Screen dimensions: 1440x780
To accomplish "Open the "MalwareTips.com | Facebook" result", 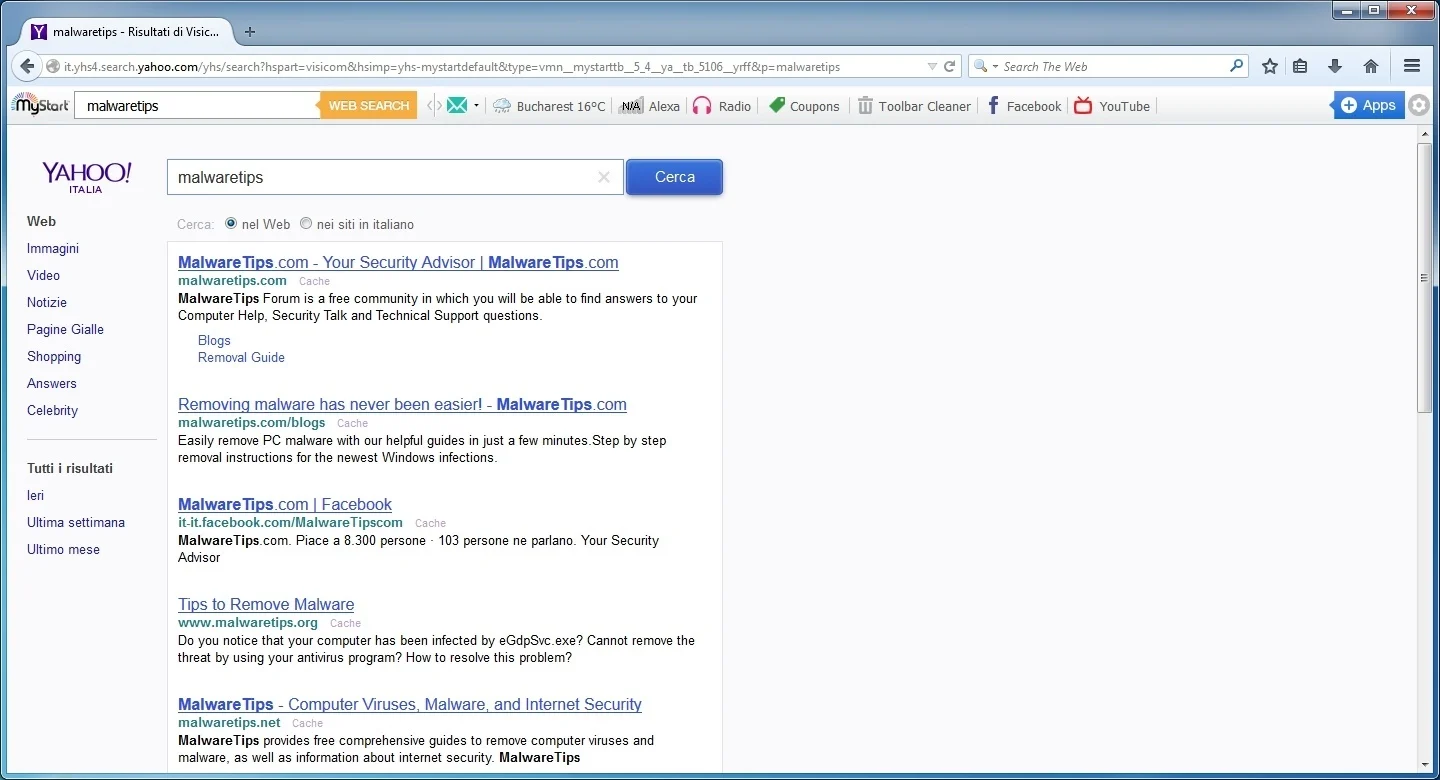I will (285, 504).
